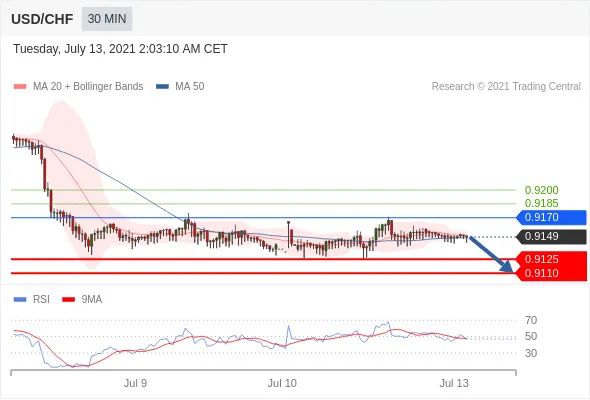Click the MA 20 + Bollinger Bands legend swatch

click(20, 87)
